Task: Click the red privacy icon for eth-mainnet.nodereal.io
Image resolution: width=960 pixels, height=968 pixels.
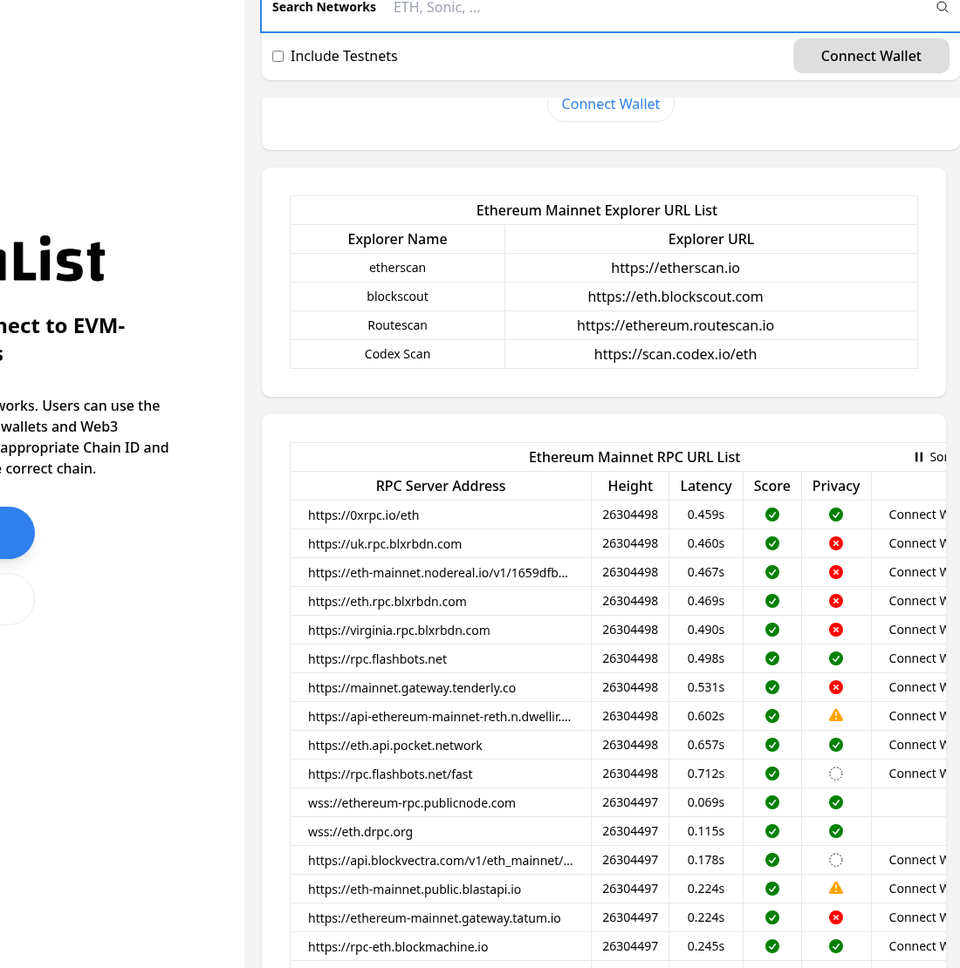Action: 836,572
